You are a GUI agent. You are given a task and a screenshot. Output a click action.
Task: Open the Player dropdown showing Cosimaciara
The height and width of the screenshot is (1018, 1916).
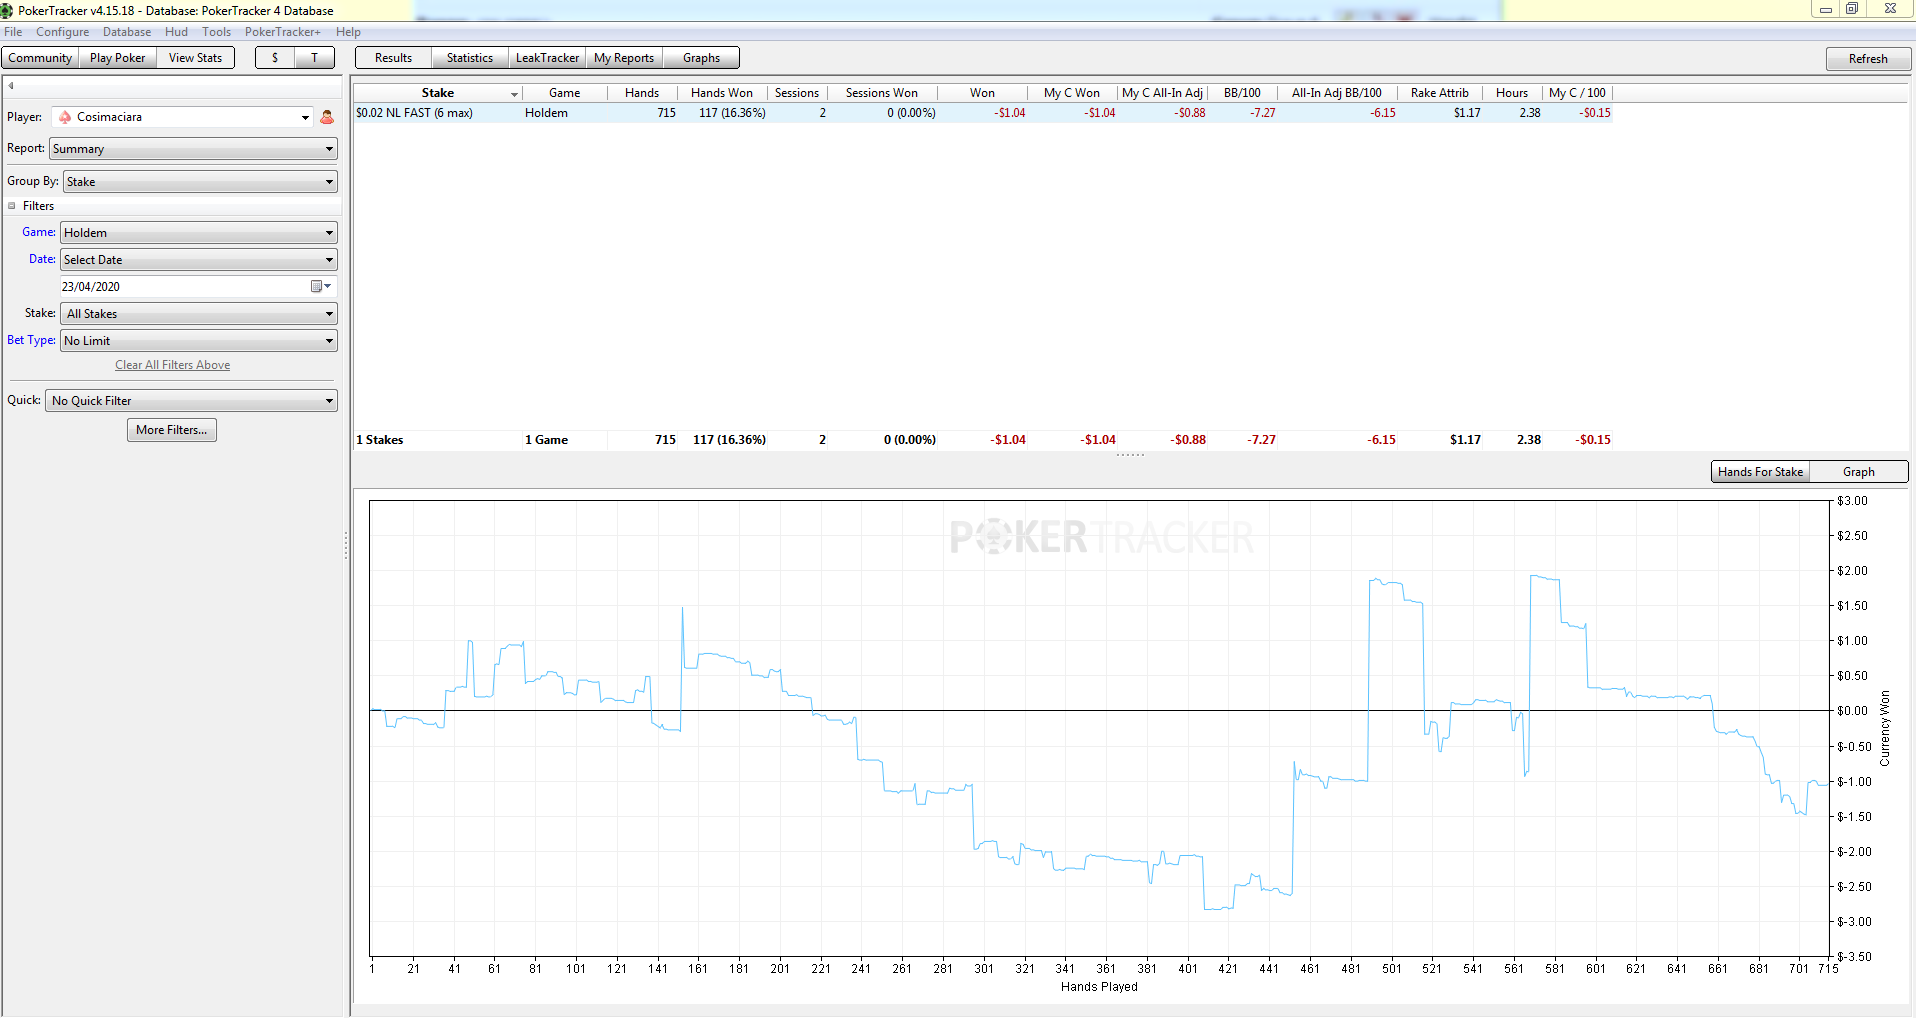pos(183,117)
